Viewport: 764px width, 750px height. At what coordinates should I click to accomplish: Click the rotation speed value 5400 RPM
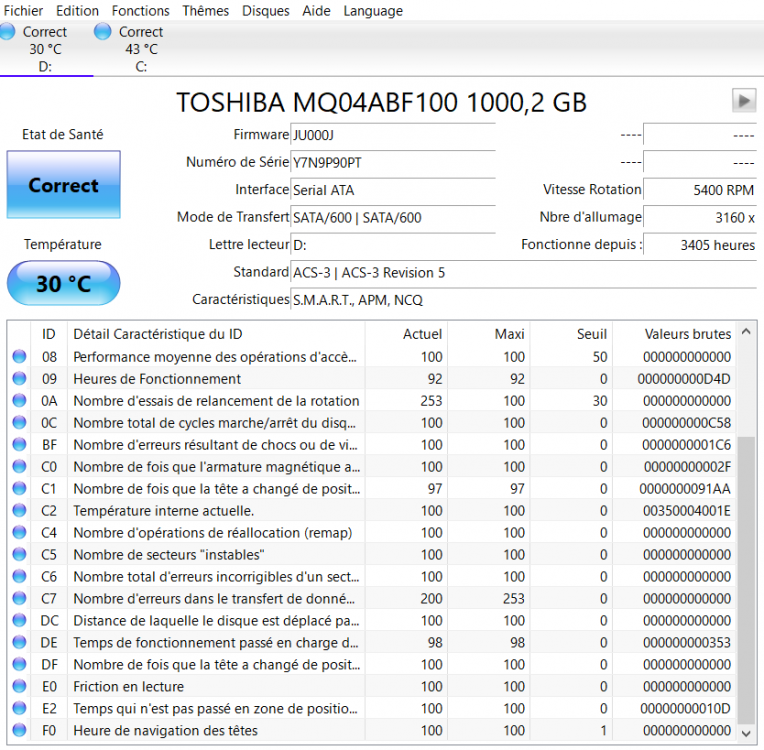click(700, 190)
